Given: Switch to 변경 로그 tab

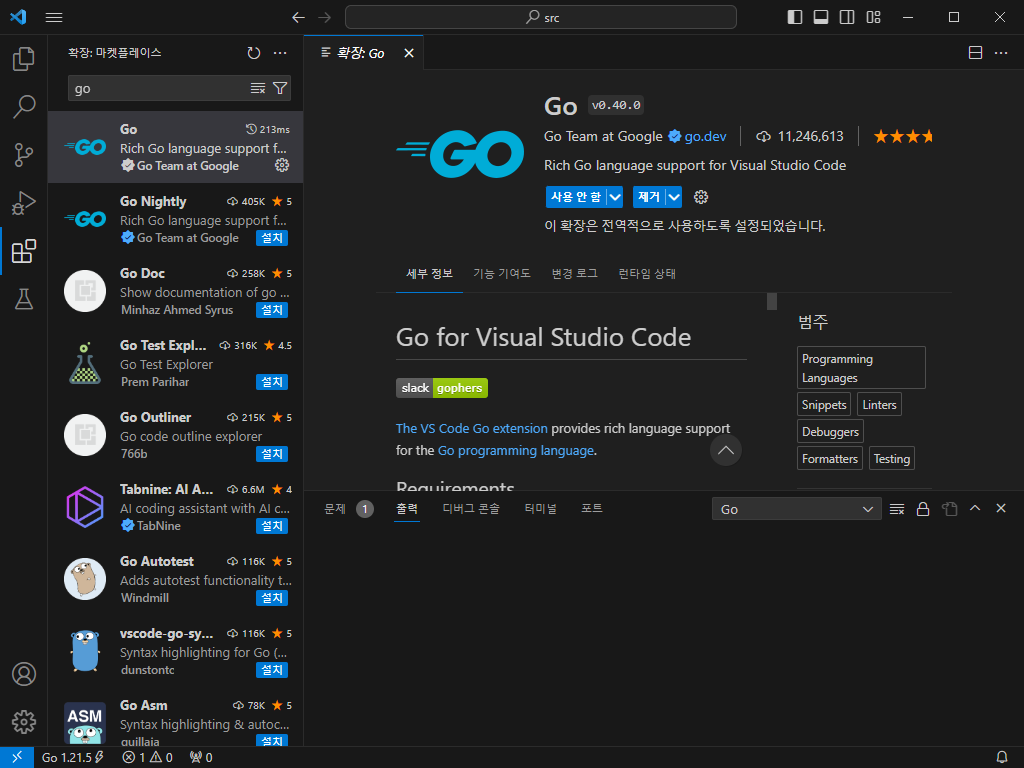Looking at the screenshot, I should tap(575, 274).
